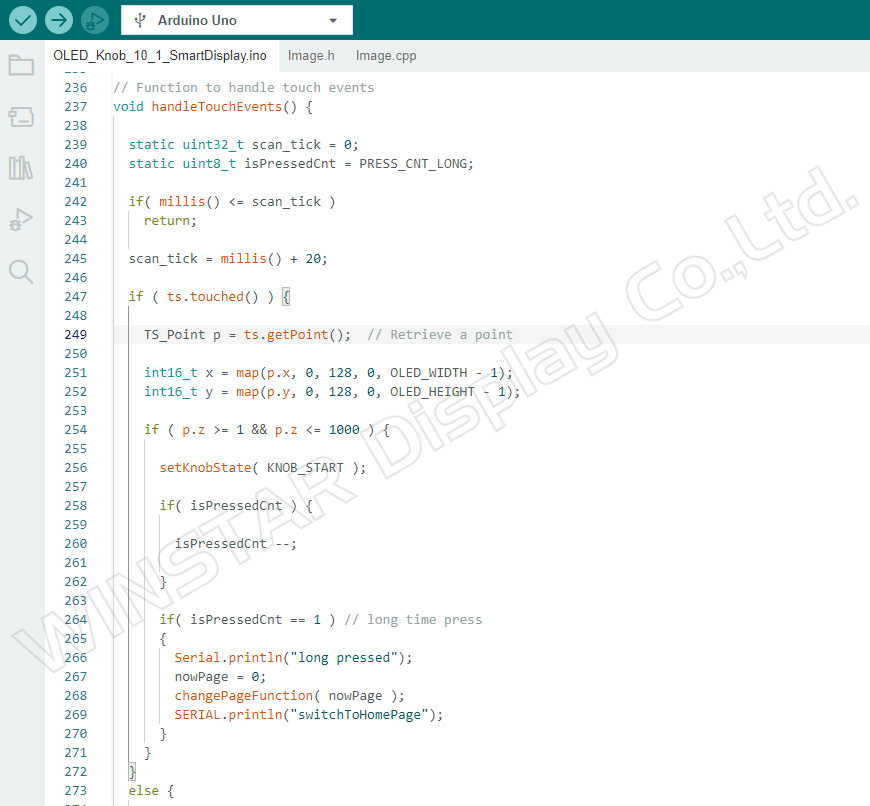Click line number 249 in gutter
The image size is (870, 806).
point(75,334)
